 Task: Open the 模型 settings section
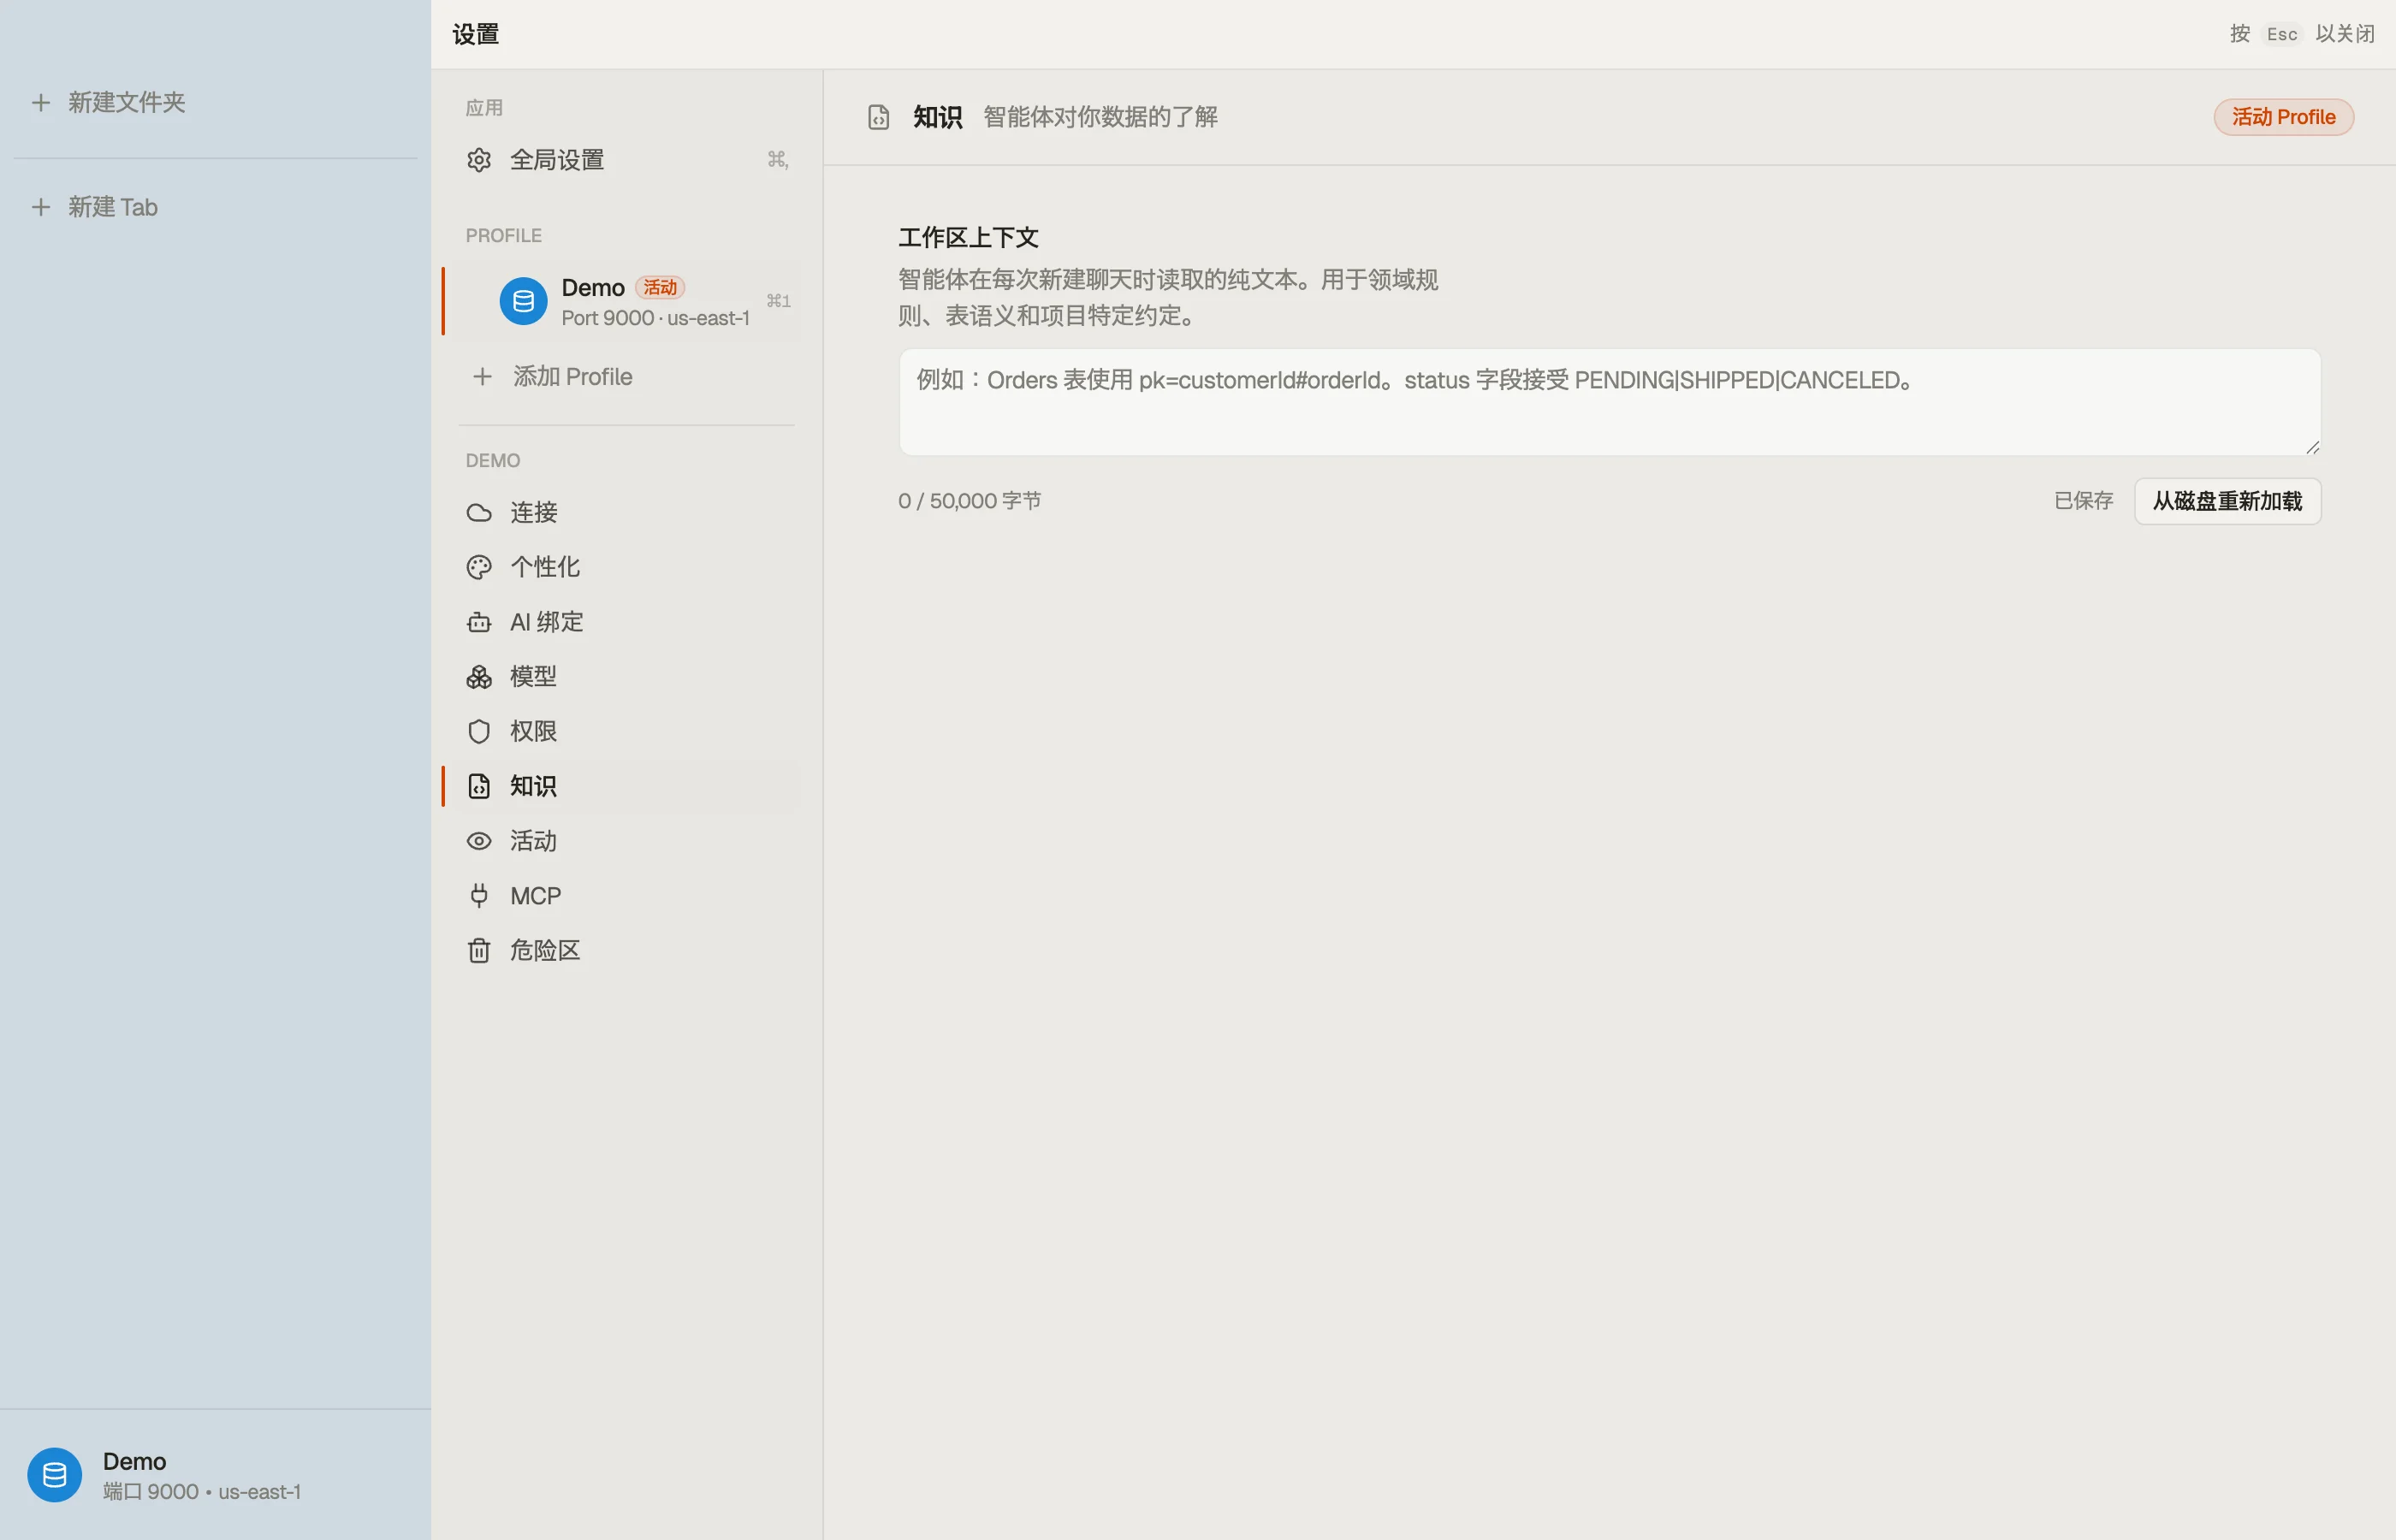(x=627, y=677)
